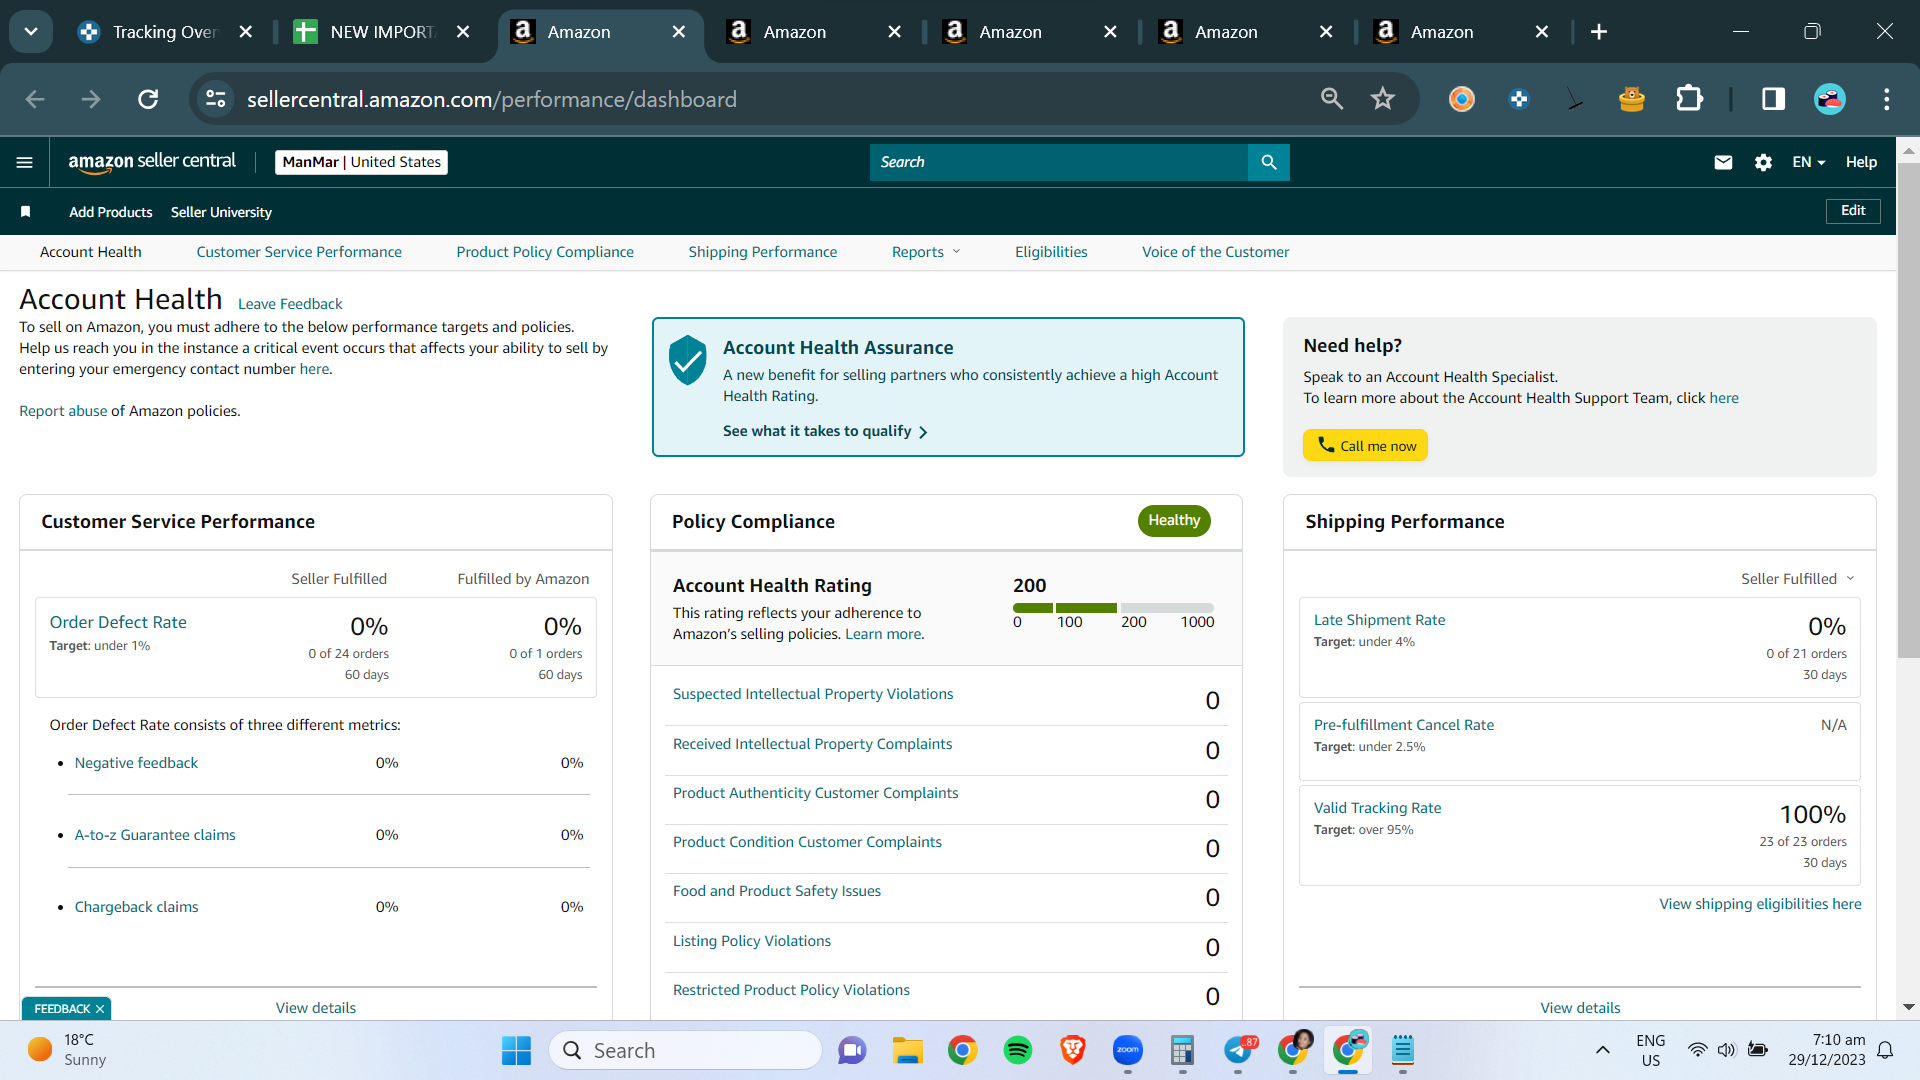The height and width of the screenshot is (1080, 1920).
Task: Open Spotify from the taskbar
Action: 1017,1050
